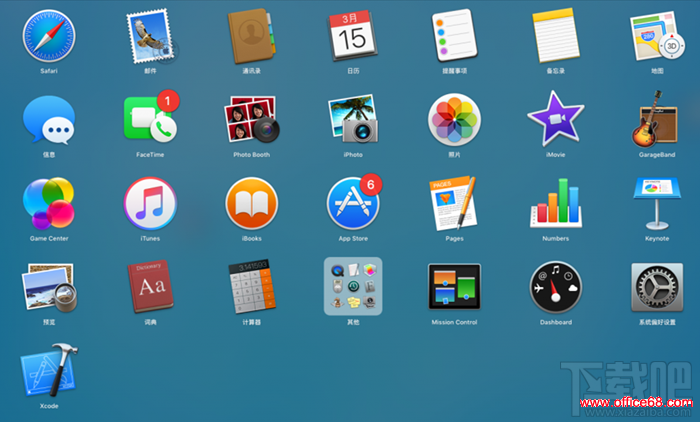This screenshot has width=700, height=422.
Task: Open the Photos (照片) app
Action: 454,120
